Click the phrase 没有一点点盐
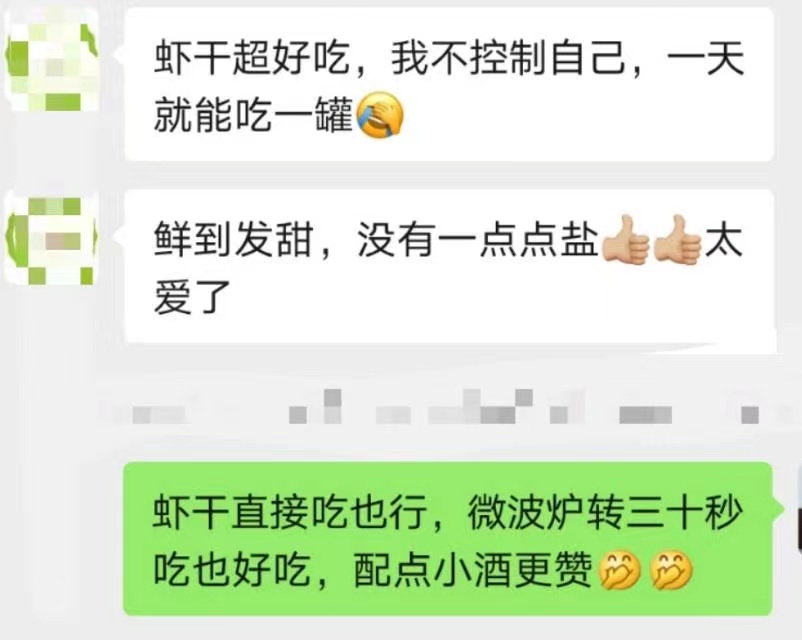 (478, 240)
